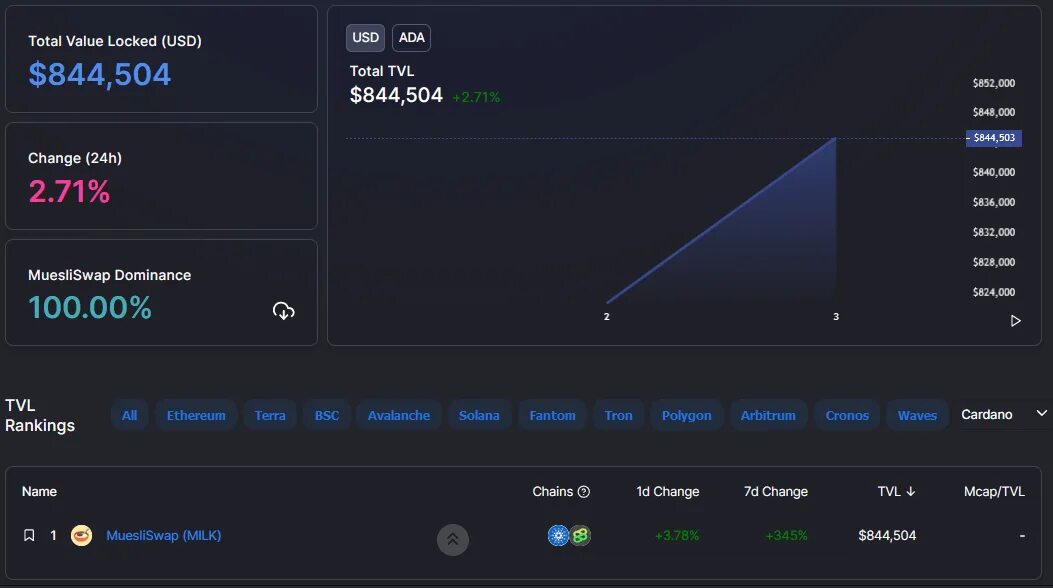Filter rankings by Solana
The image size is (1053, 588).
(479, 415)
